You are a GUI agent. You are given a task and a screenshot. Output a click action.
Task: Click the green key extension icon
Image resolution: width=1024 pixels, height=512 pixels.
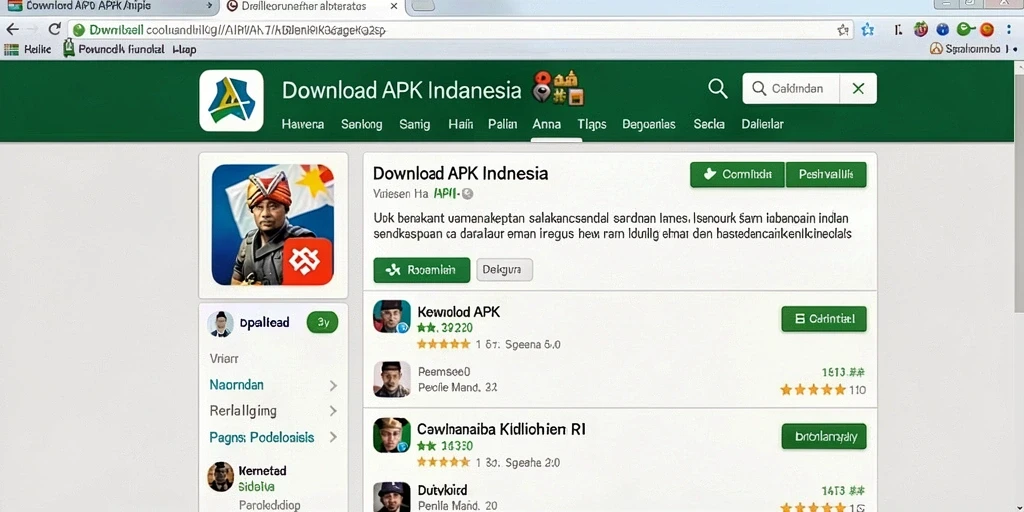click(x=965, y=29)
